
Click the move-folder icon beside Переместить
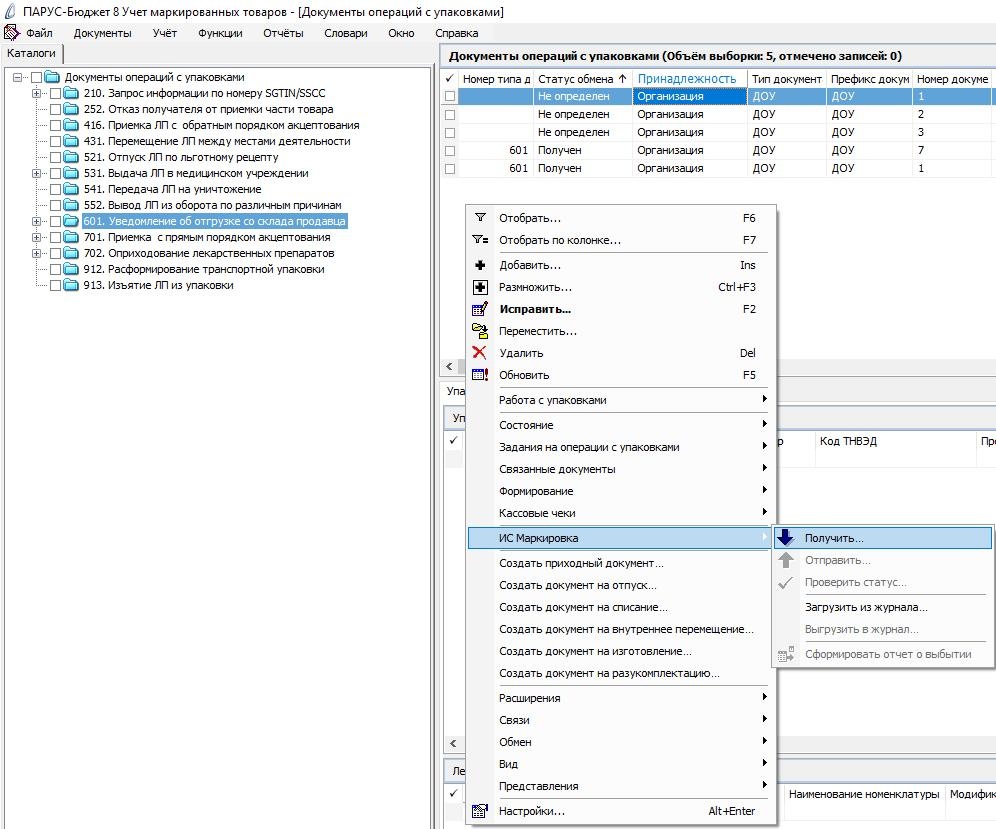(x=480, y=331)
